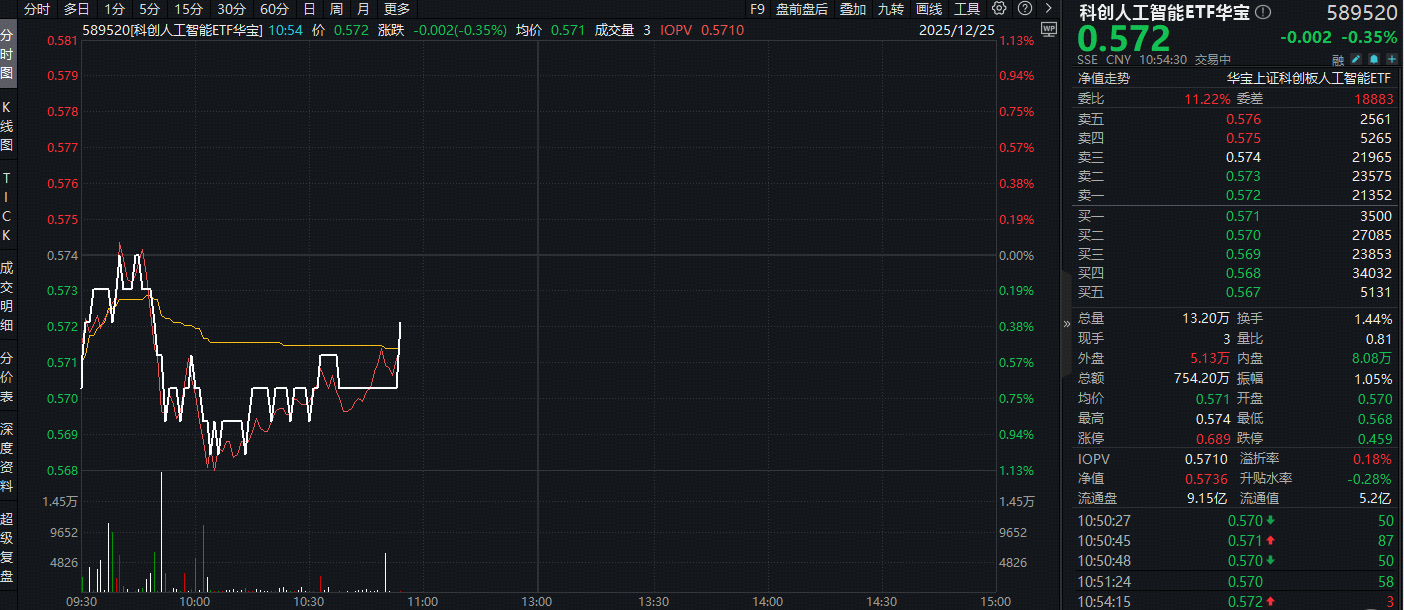The image size is (1404, 610).
Task: Toggle 叠加 overlay comparison
Action: point(853,9)
